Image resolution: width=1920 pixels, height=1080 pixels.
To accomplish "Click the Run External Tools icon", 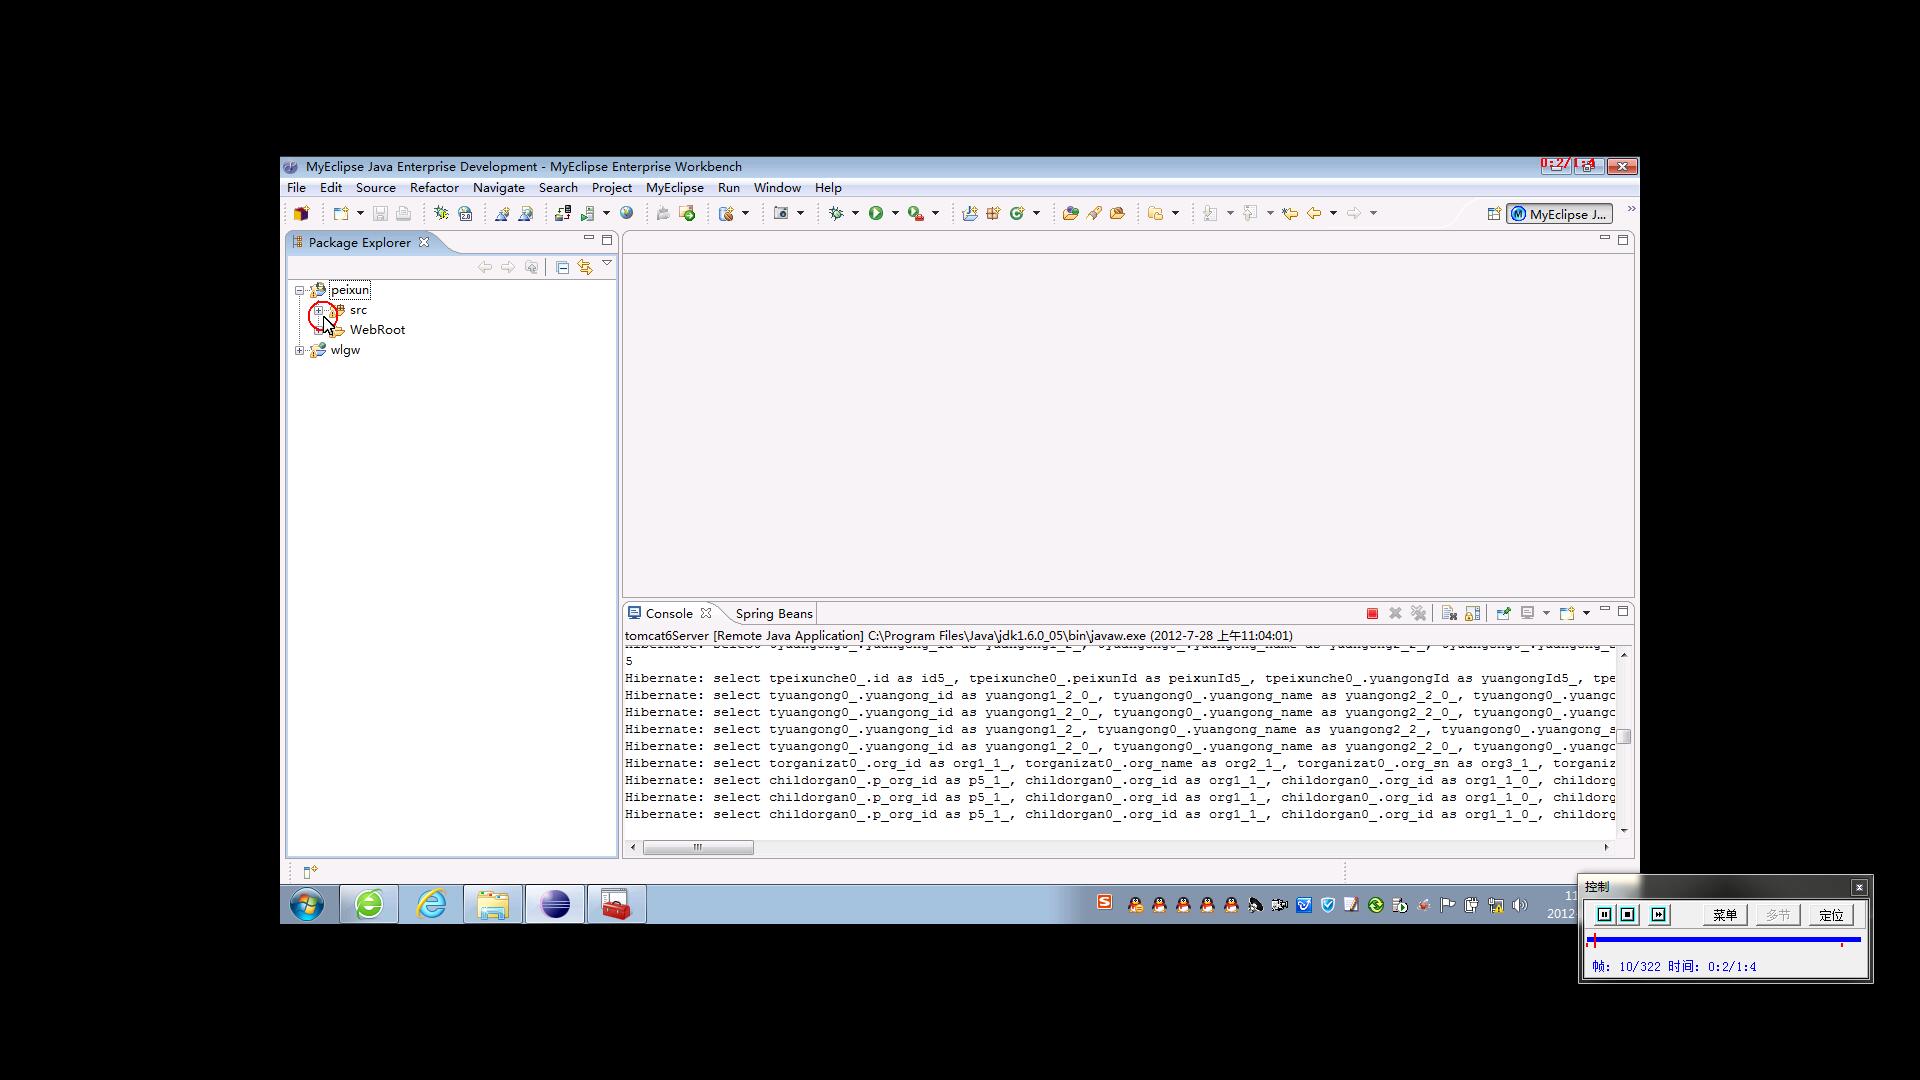I will (x=916, y=213).
